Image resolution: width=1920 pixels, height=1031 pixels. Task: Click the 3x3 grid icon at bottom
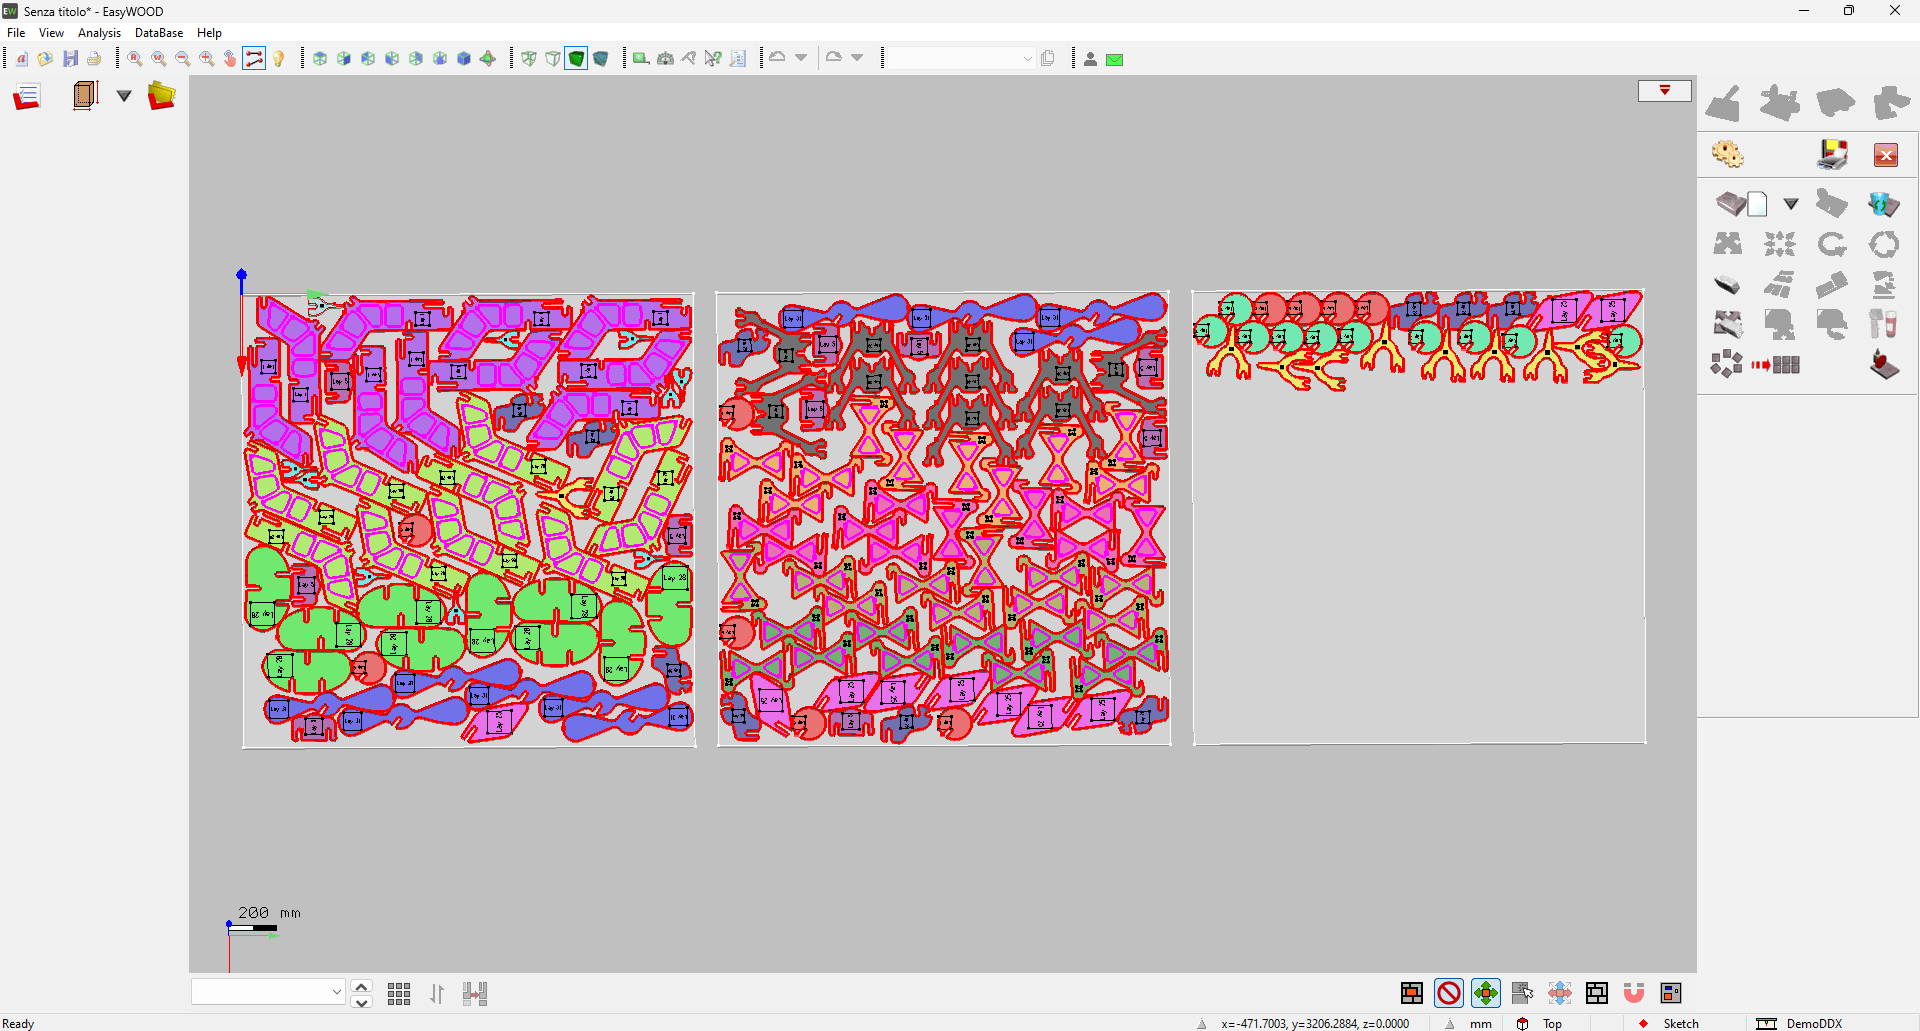[x=399, y=993]
